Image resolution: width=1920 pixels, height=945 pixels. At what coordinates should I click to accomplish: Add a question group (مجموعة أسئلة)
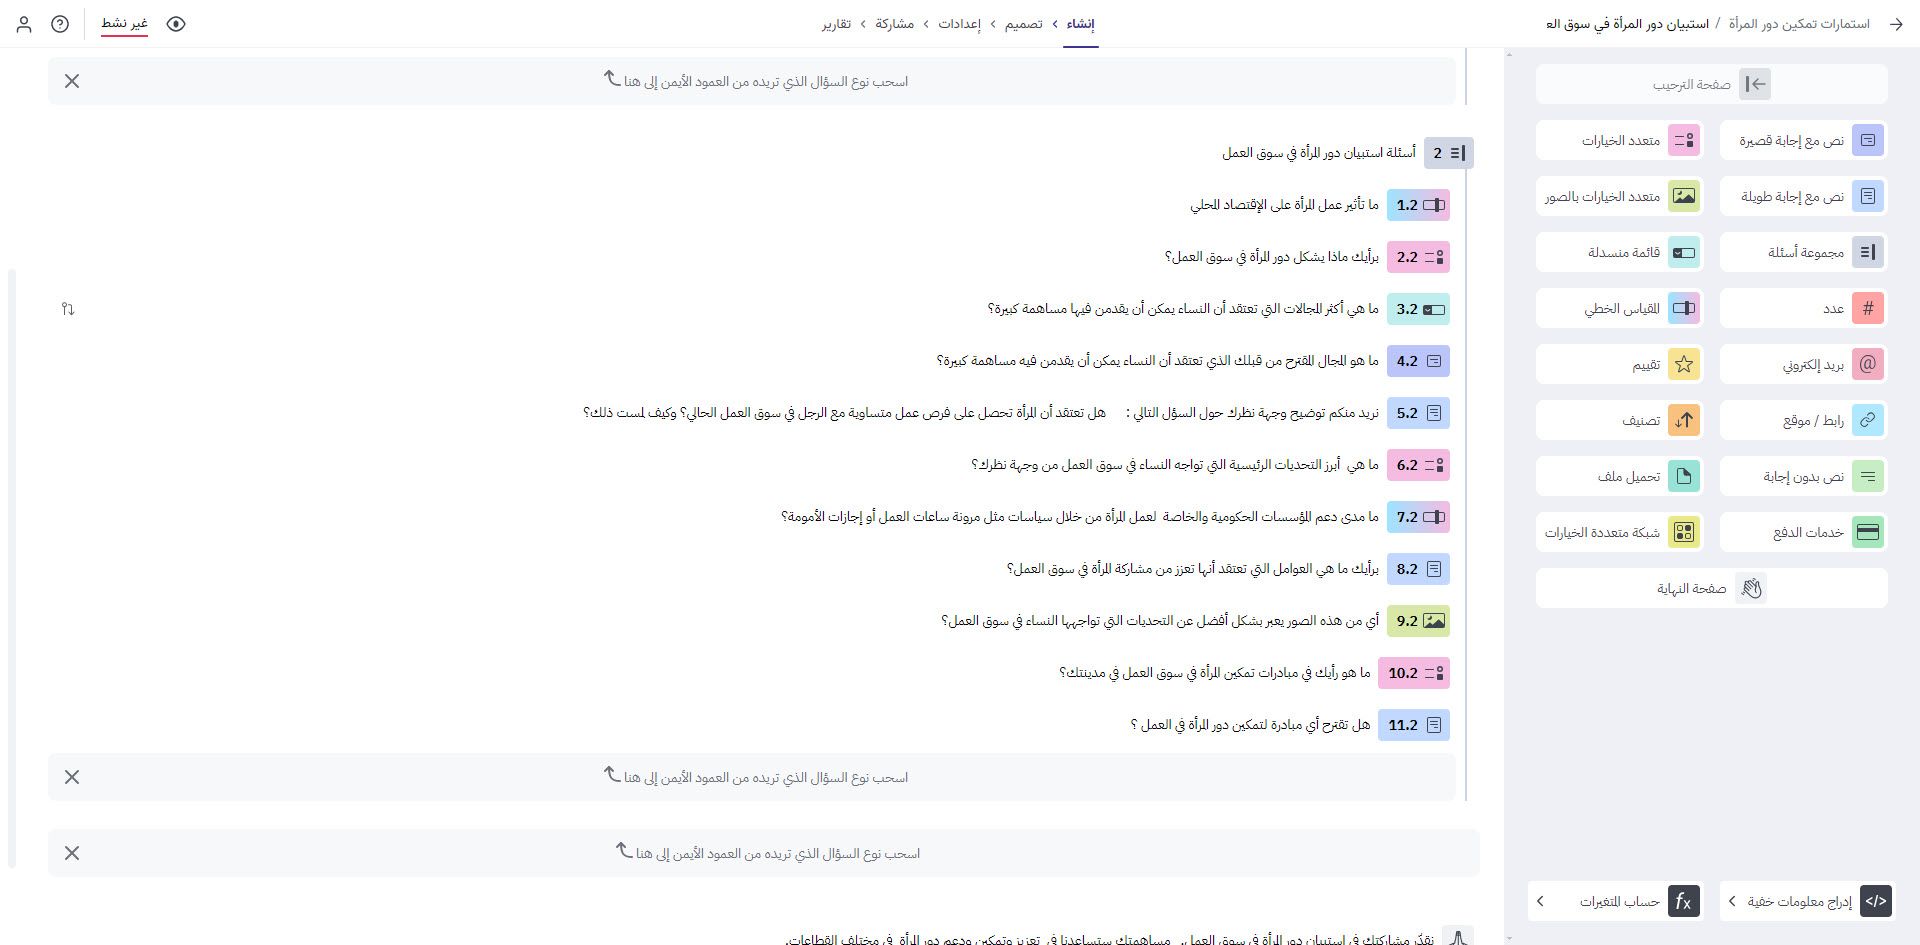pos(1803,252)
